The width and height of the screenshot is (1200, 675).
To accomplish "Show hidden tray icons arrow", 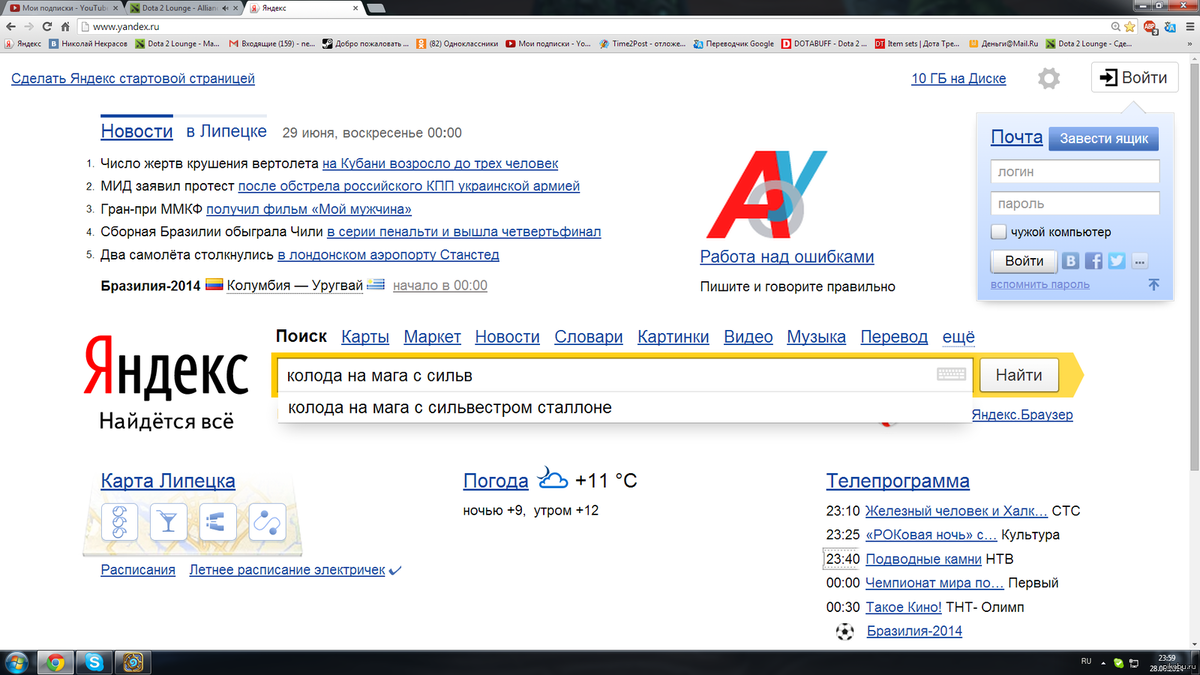I will click(x=1104, y=662).
